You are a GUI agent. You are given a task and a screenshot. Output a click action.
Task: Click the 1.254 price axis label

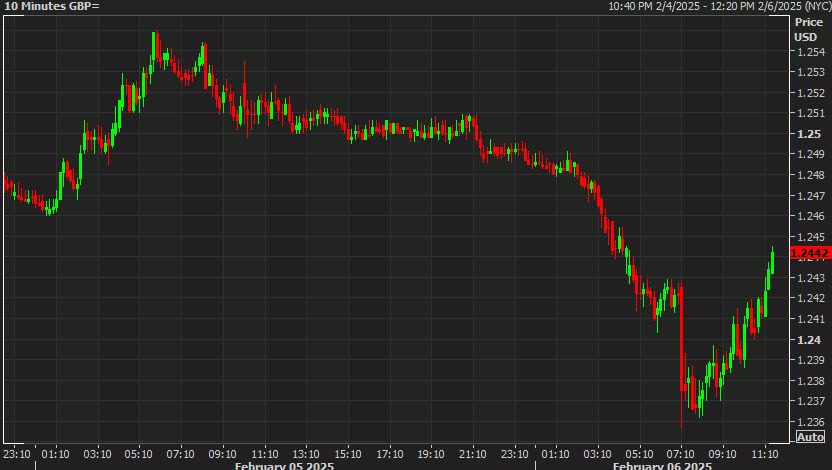(811, 52)
